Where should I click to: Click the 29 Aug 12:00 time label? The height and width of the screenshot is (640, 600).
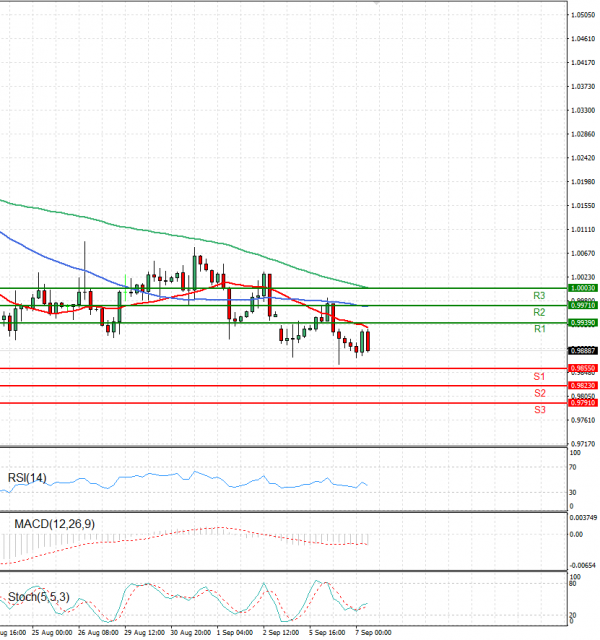pyautogui.click(x=144, y=633)
